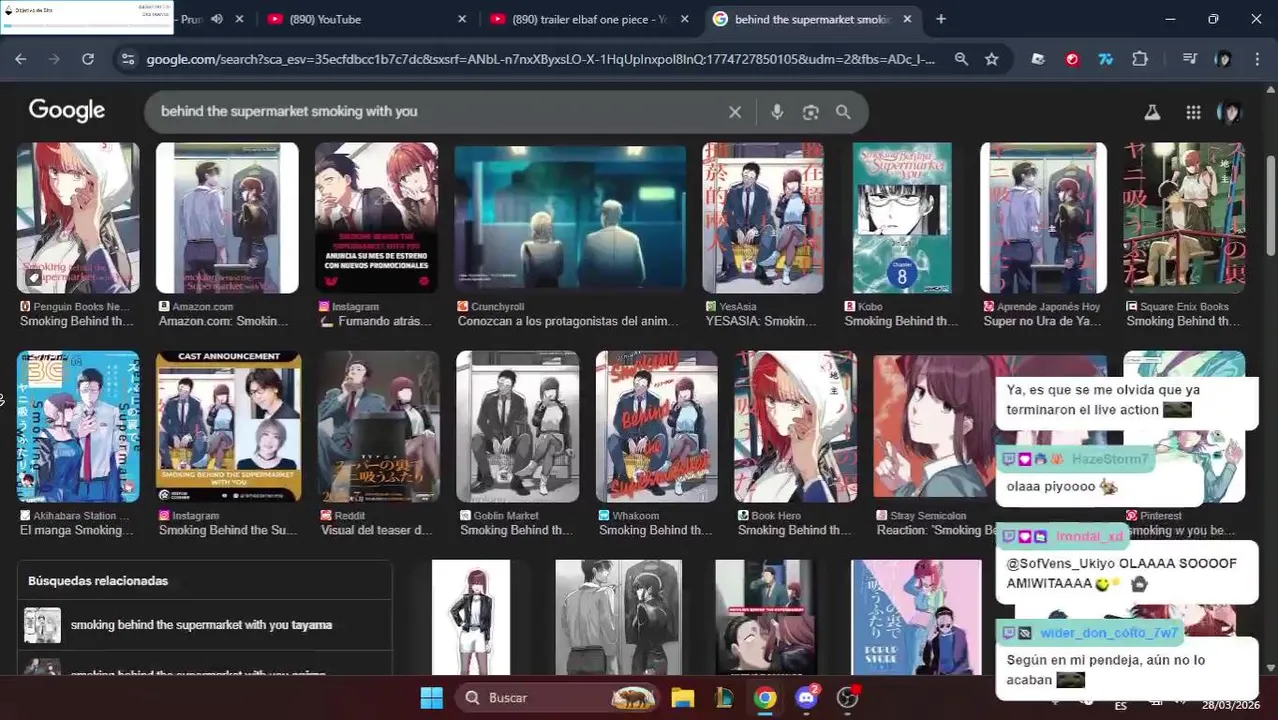Open Penguin Books manga cover result

coord(78,218)
